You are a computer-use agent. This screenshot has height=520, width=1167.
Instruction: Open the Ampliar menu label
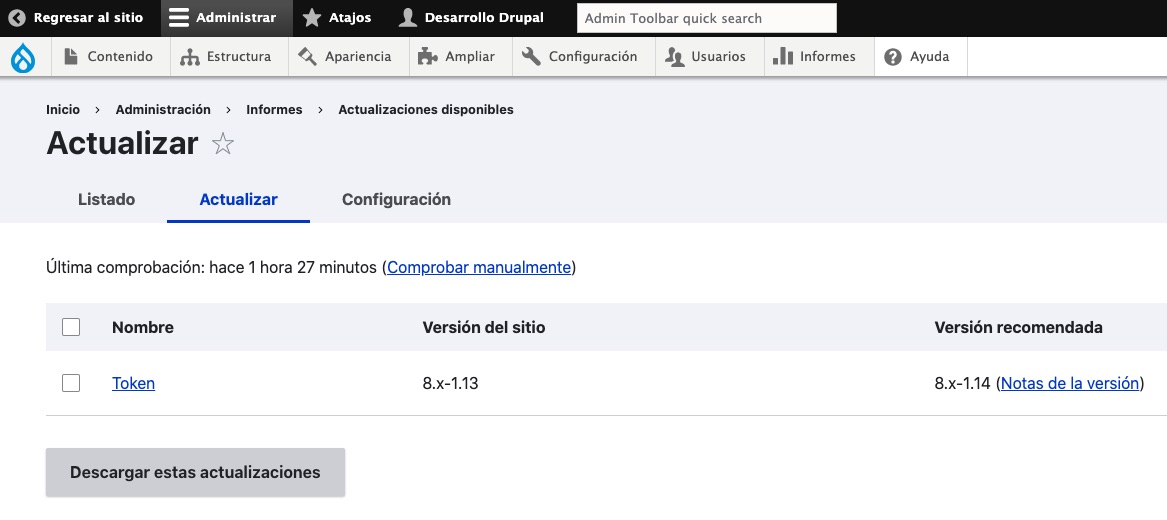click(x=470, y=57)
